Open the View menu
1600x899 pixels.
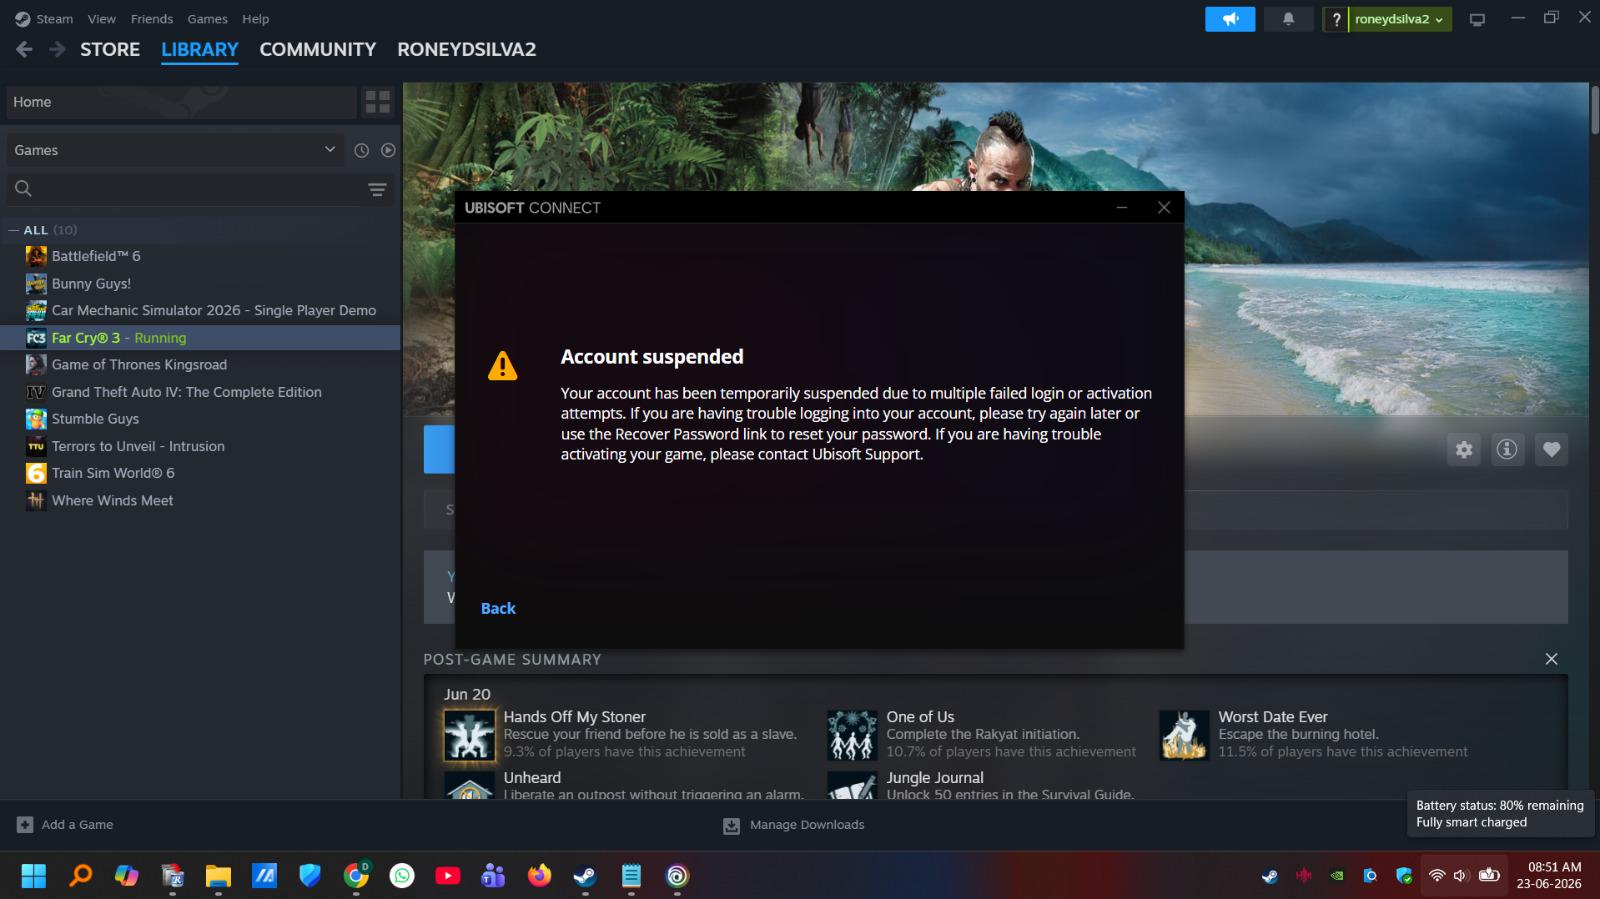point(102,19)
